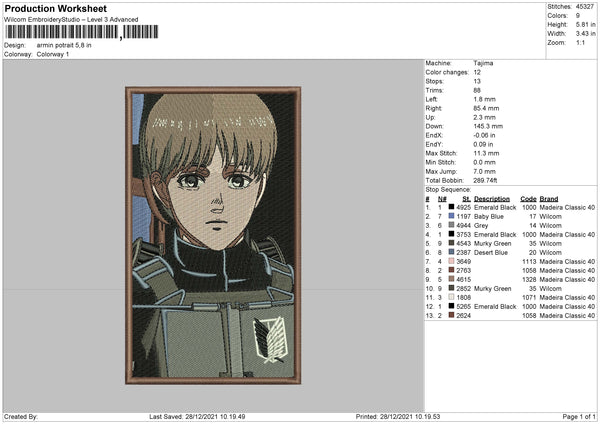Screen dimensions: 600x424
Task: Click the Machine value "Tajima"
Action: [x=483, y=63]
